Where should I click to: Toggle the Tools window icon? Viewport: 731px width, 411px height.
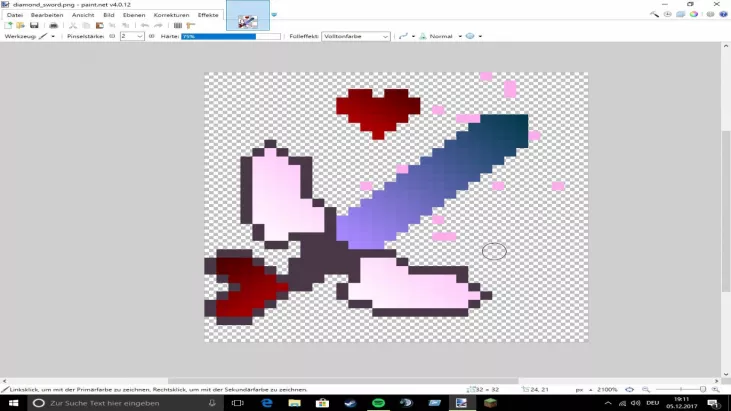click(655, 15)
